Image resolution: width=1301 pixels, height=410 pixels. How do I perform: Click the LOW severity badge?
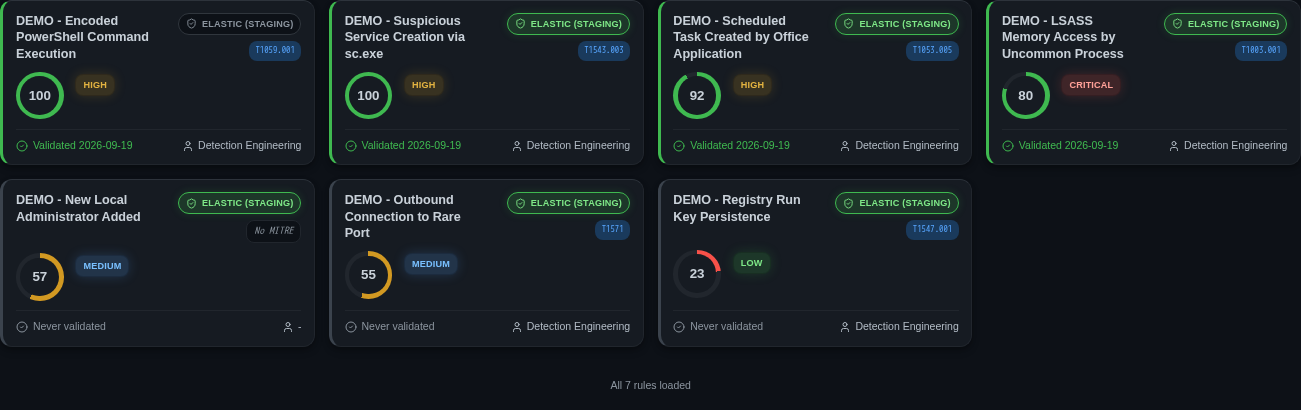(752, 264)
